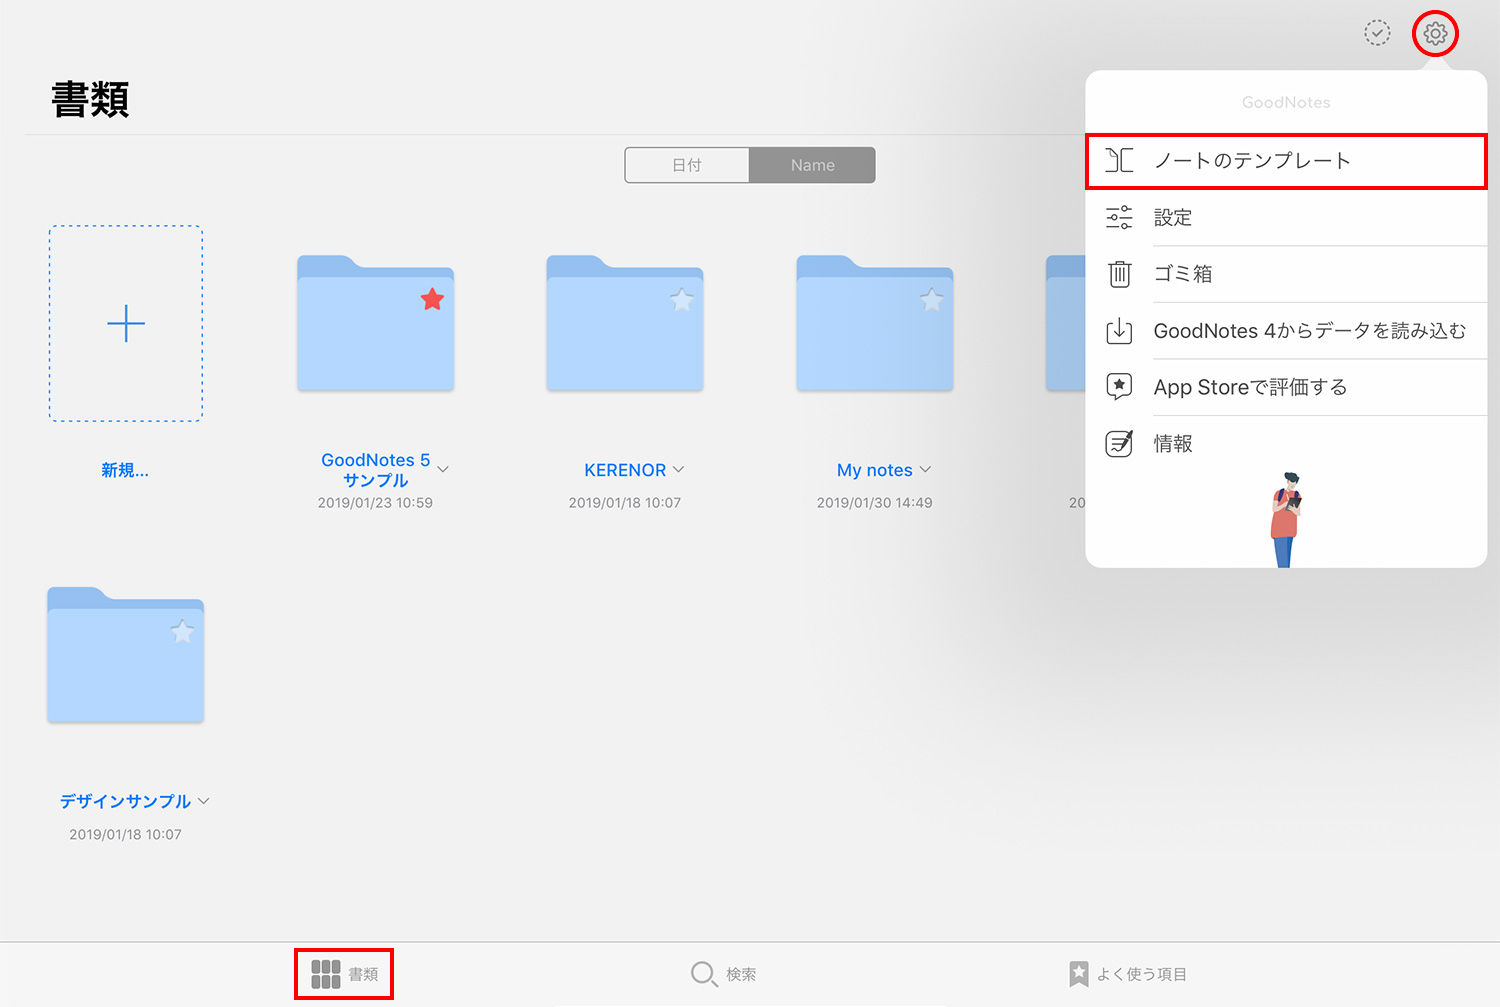Open the KERENOR folder thumbnail
This screenshot has width=1500, height=1007.
[x=625, y=323]
